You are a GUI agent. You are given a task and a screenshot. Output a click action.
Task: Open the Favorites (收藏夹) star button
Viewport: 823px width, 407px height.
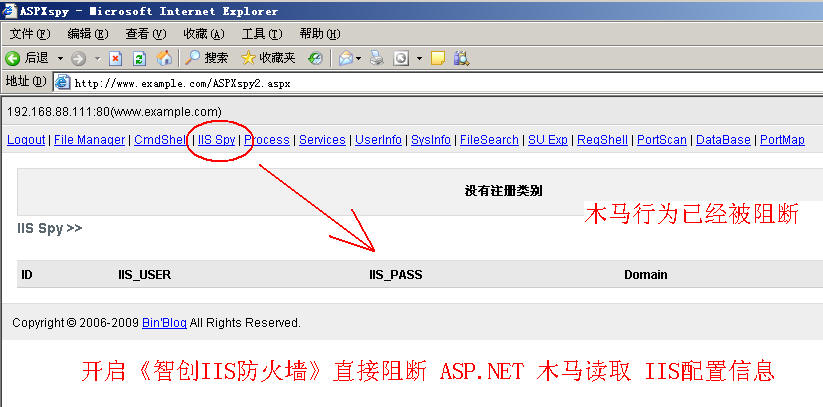268,58
